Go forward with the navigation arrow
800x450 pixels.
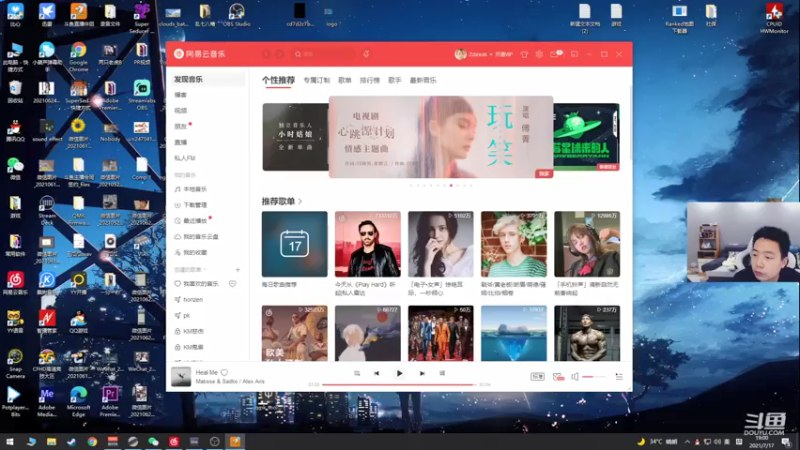click(x=280, y=54)
